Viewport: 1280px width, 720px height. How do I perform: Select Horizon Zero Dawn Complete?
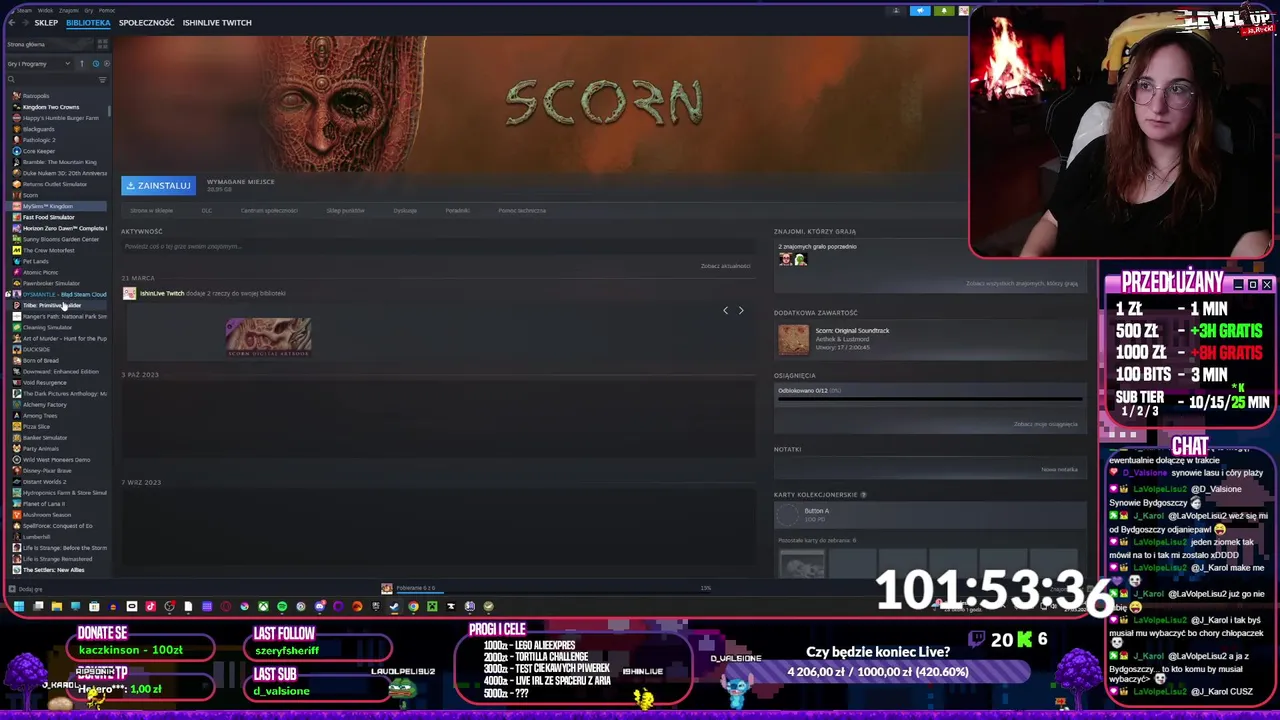60,228
